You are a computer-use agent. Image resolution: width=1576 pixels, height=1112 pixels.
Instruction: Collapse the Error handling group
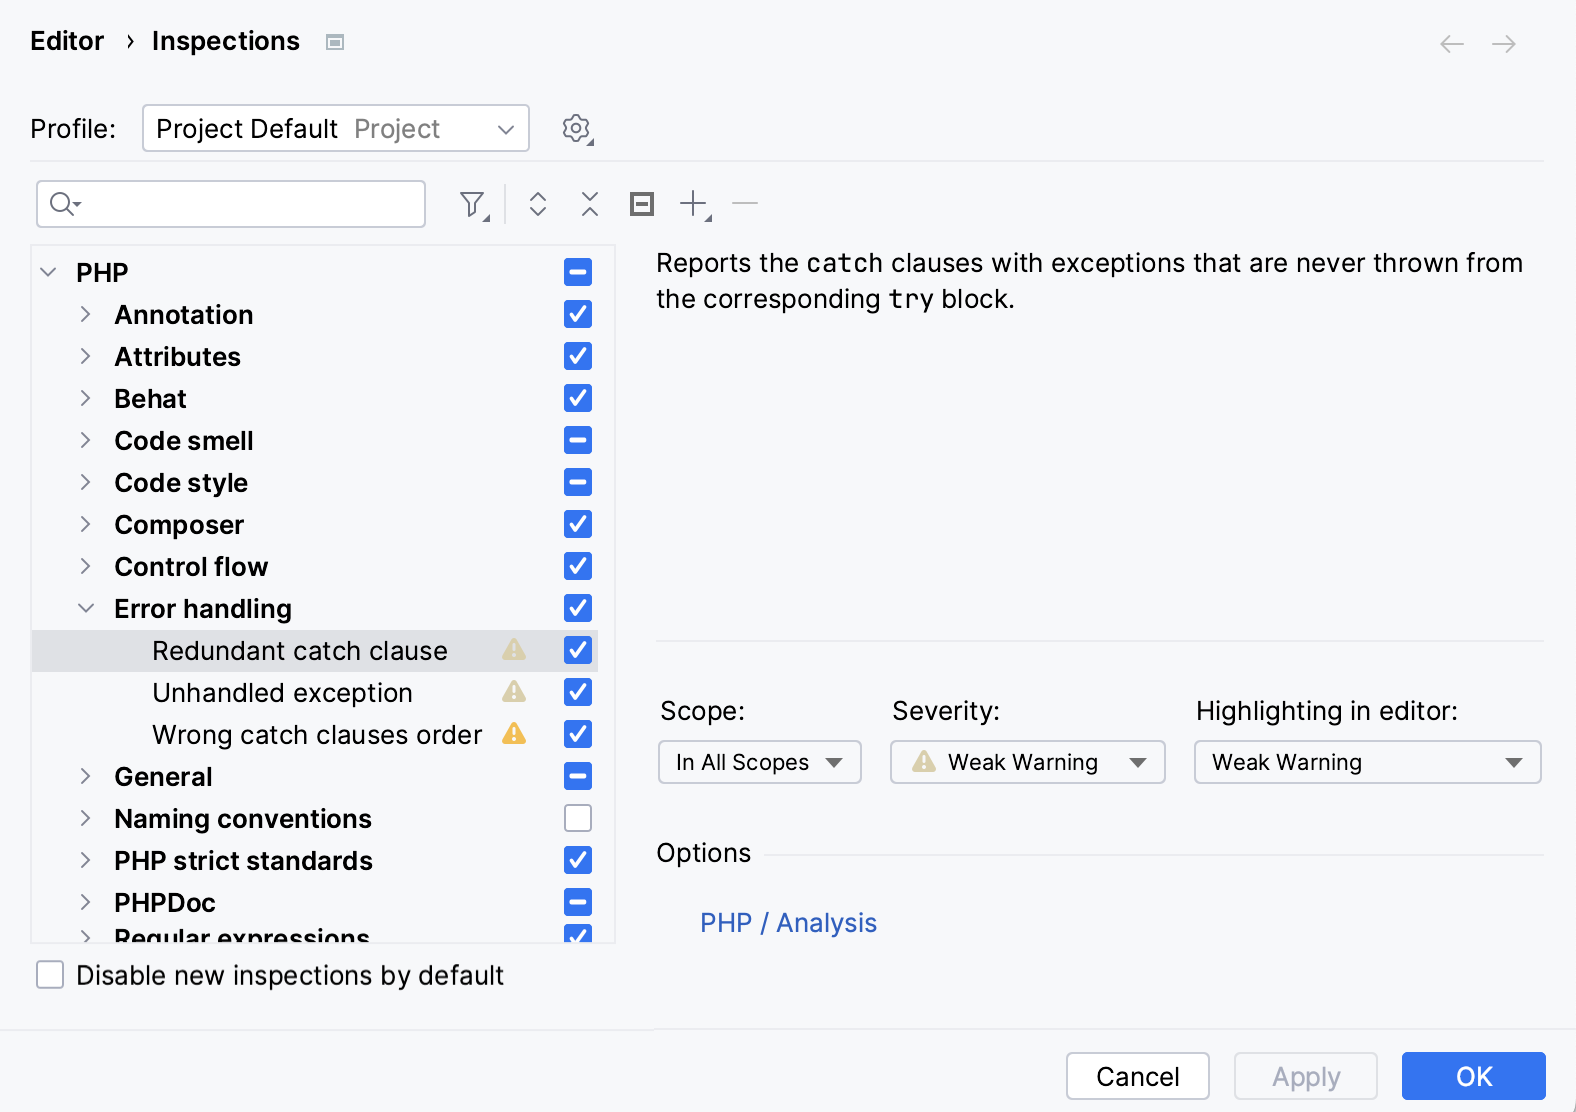point(85,608)
